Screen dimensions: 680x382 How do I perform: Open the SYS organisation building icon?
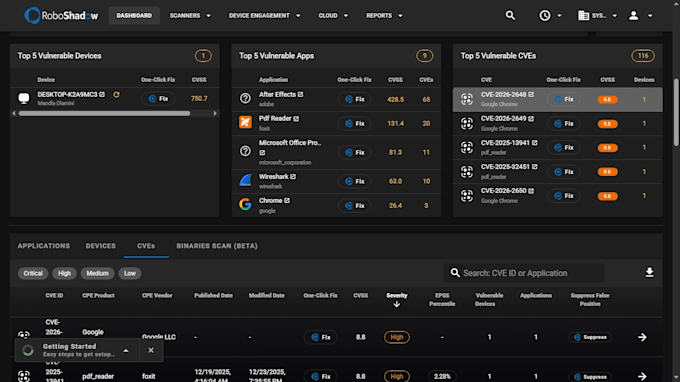pyautogui.click(x=583, y=16)
